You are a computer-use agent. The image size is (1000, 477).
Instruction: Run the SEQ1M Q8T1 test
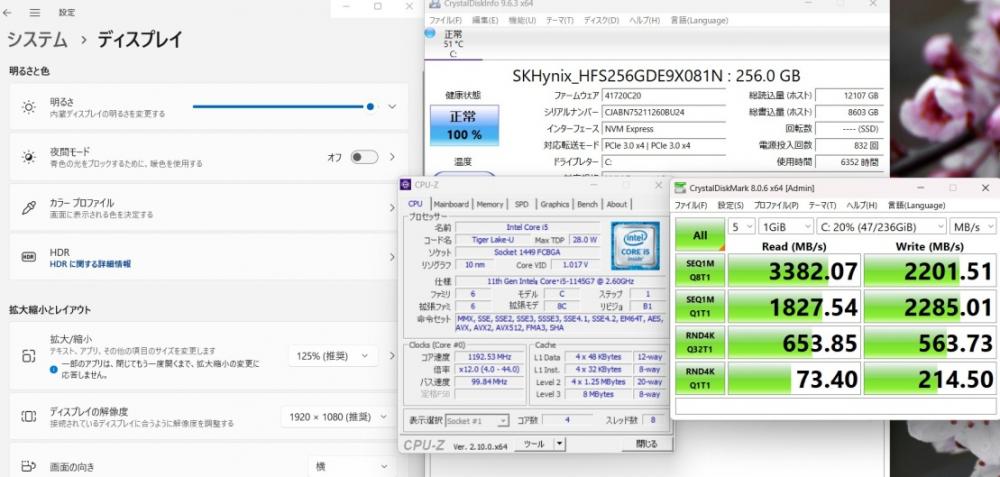coord(700,270)
